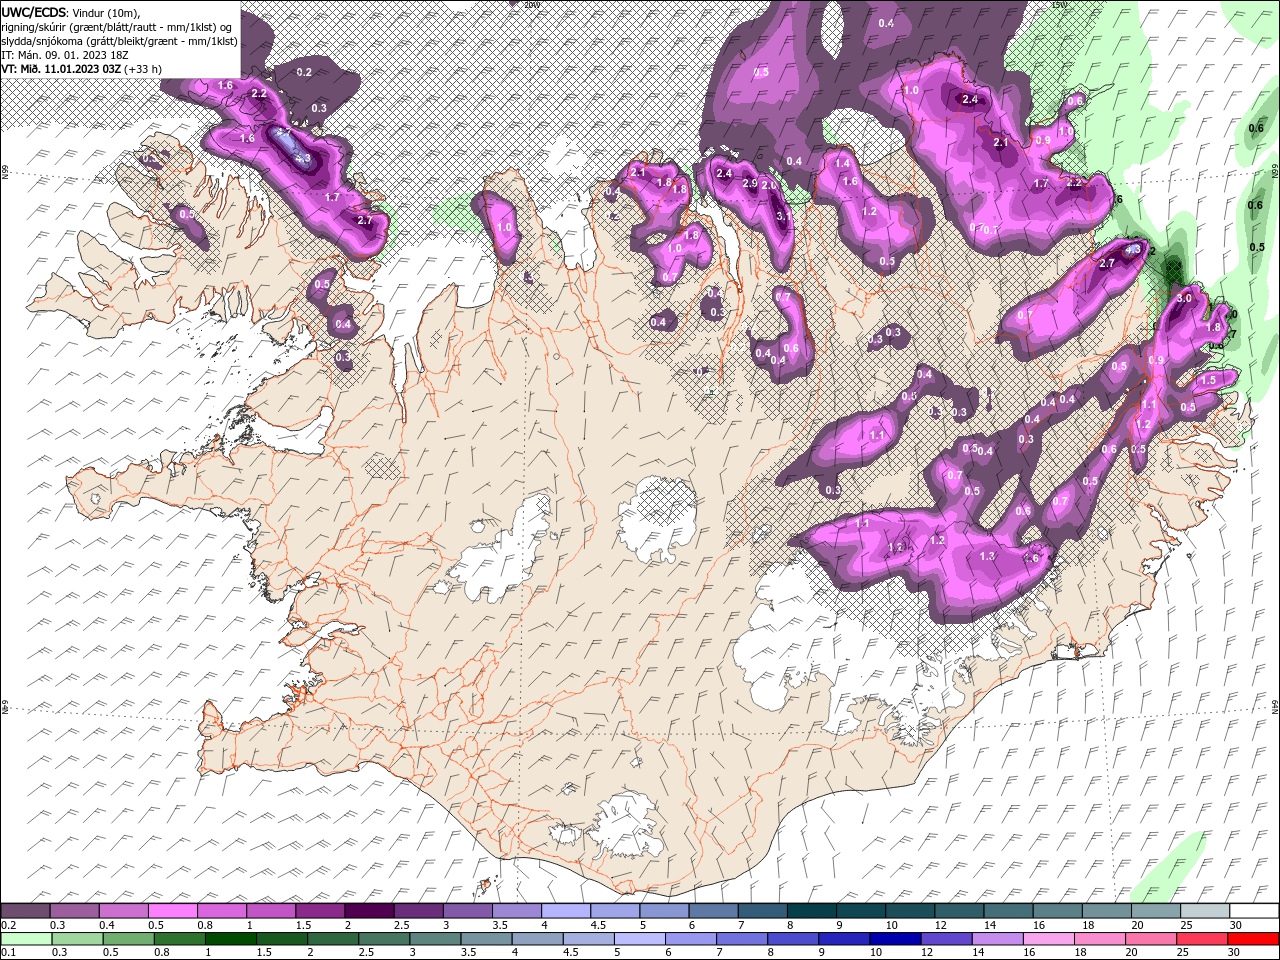1280x960 pixels.
Task: Click lower legend swatch between 10 and 12
Action: tap(895, 939)
